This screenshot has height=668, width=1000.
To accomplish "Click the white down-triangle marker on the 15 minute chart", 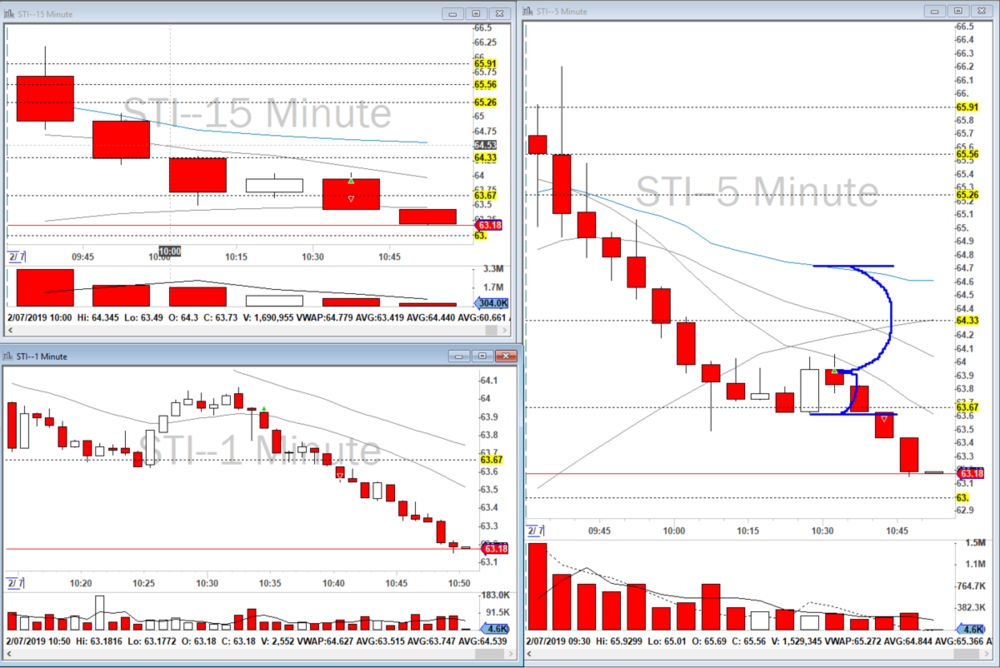I will pyautogui.click(x=351, y=199).
